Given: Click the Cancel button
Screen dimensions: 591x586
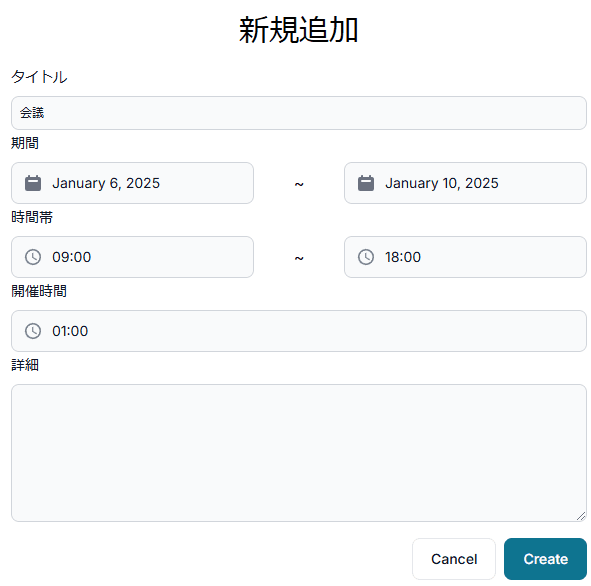Looking at the screenshot, I should pos(454,559).
